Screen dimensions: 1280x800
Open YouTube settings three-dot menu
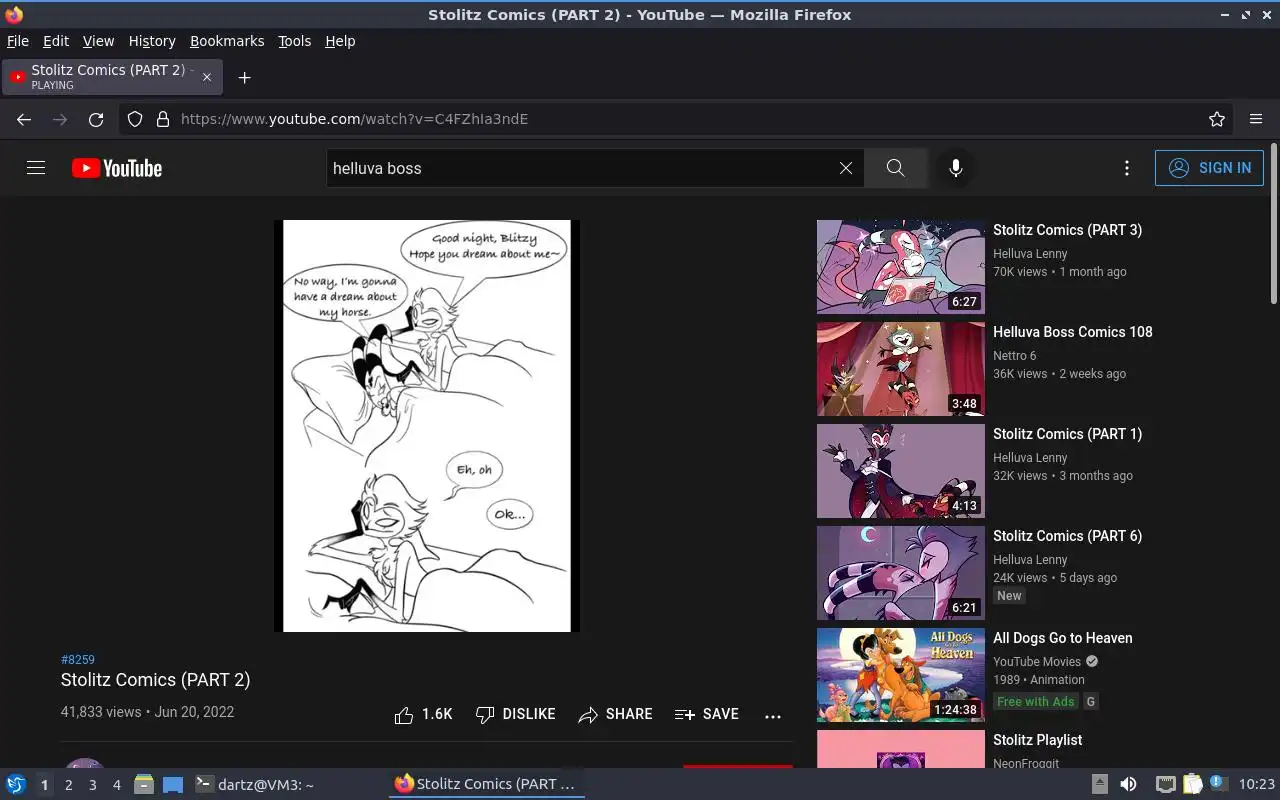click(1127, 168)
